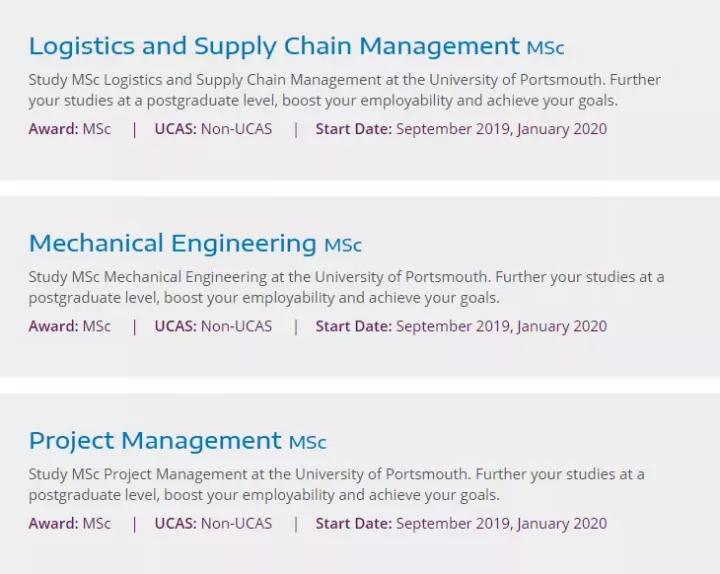Click the Mechanical Engineering description paragraph
This screenshot has width=720, height=574.
pos(346,287)
